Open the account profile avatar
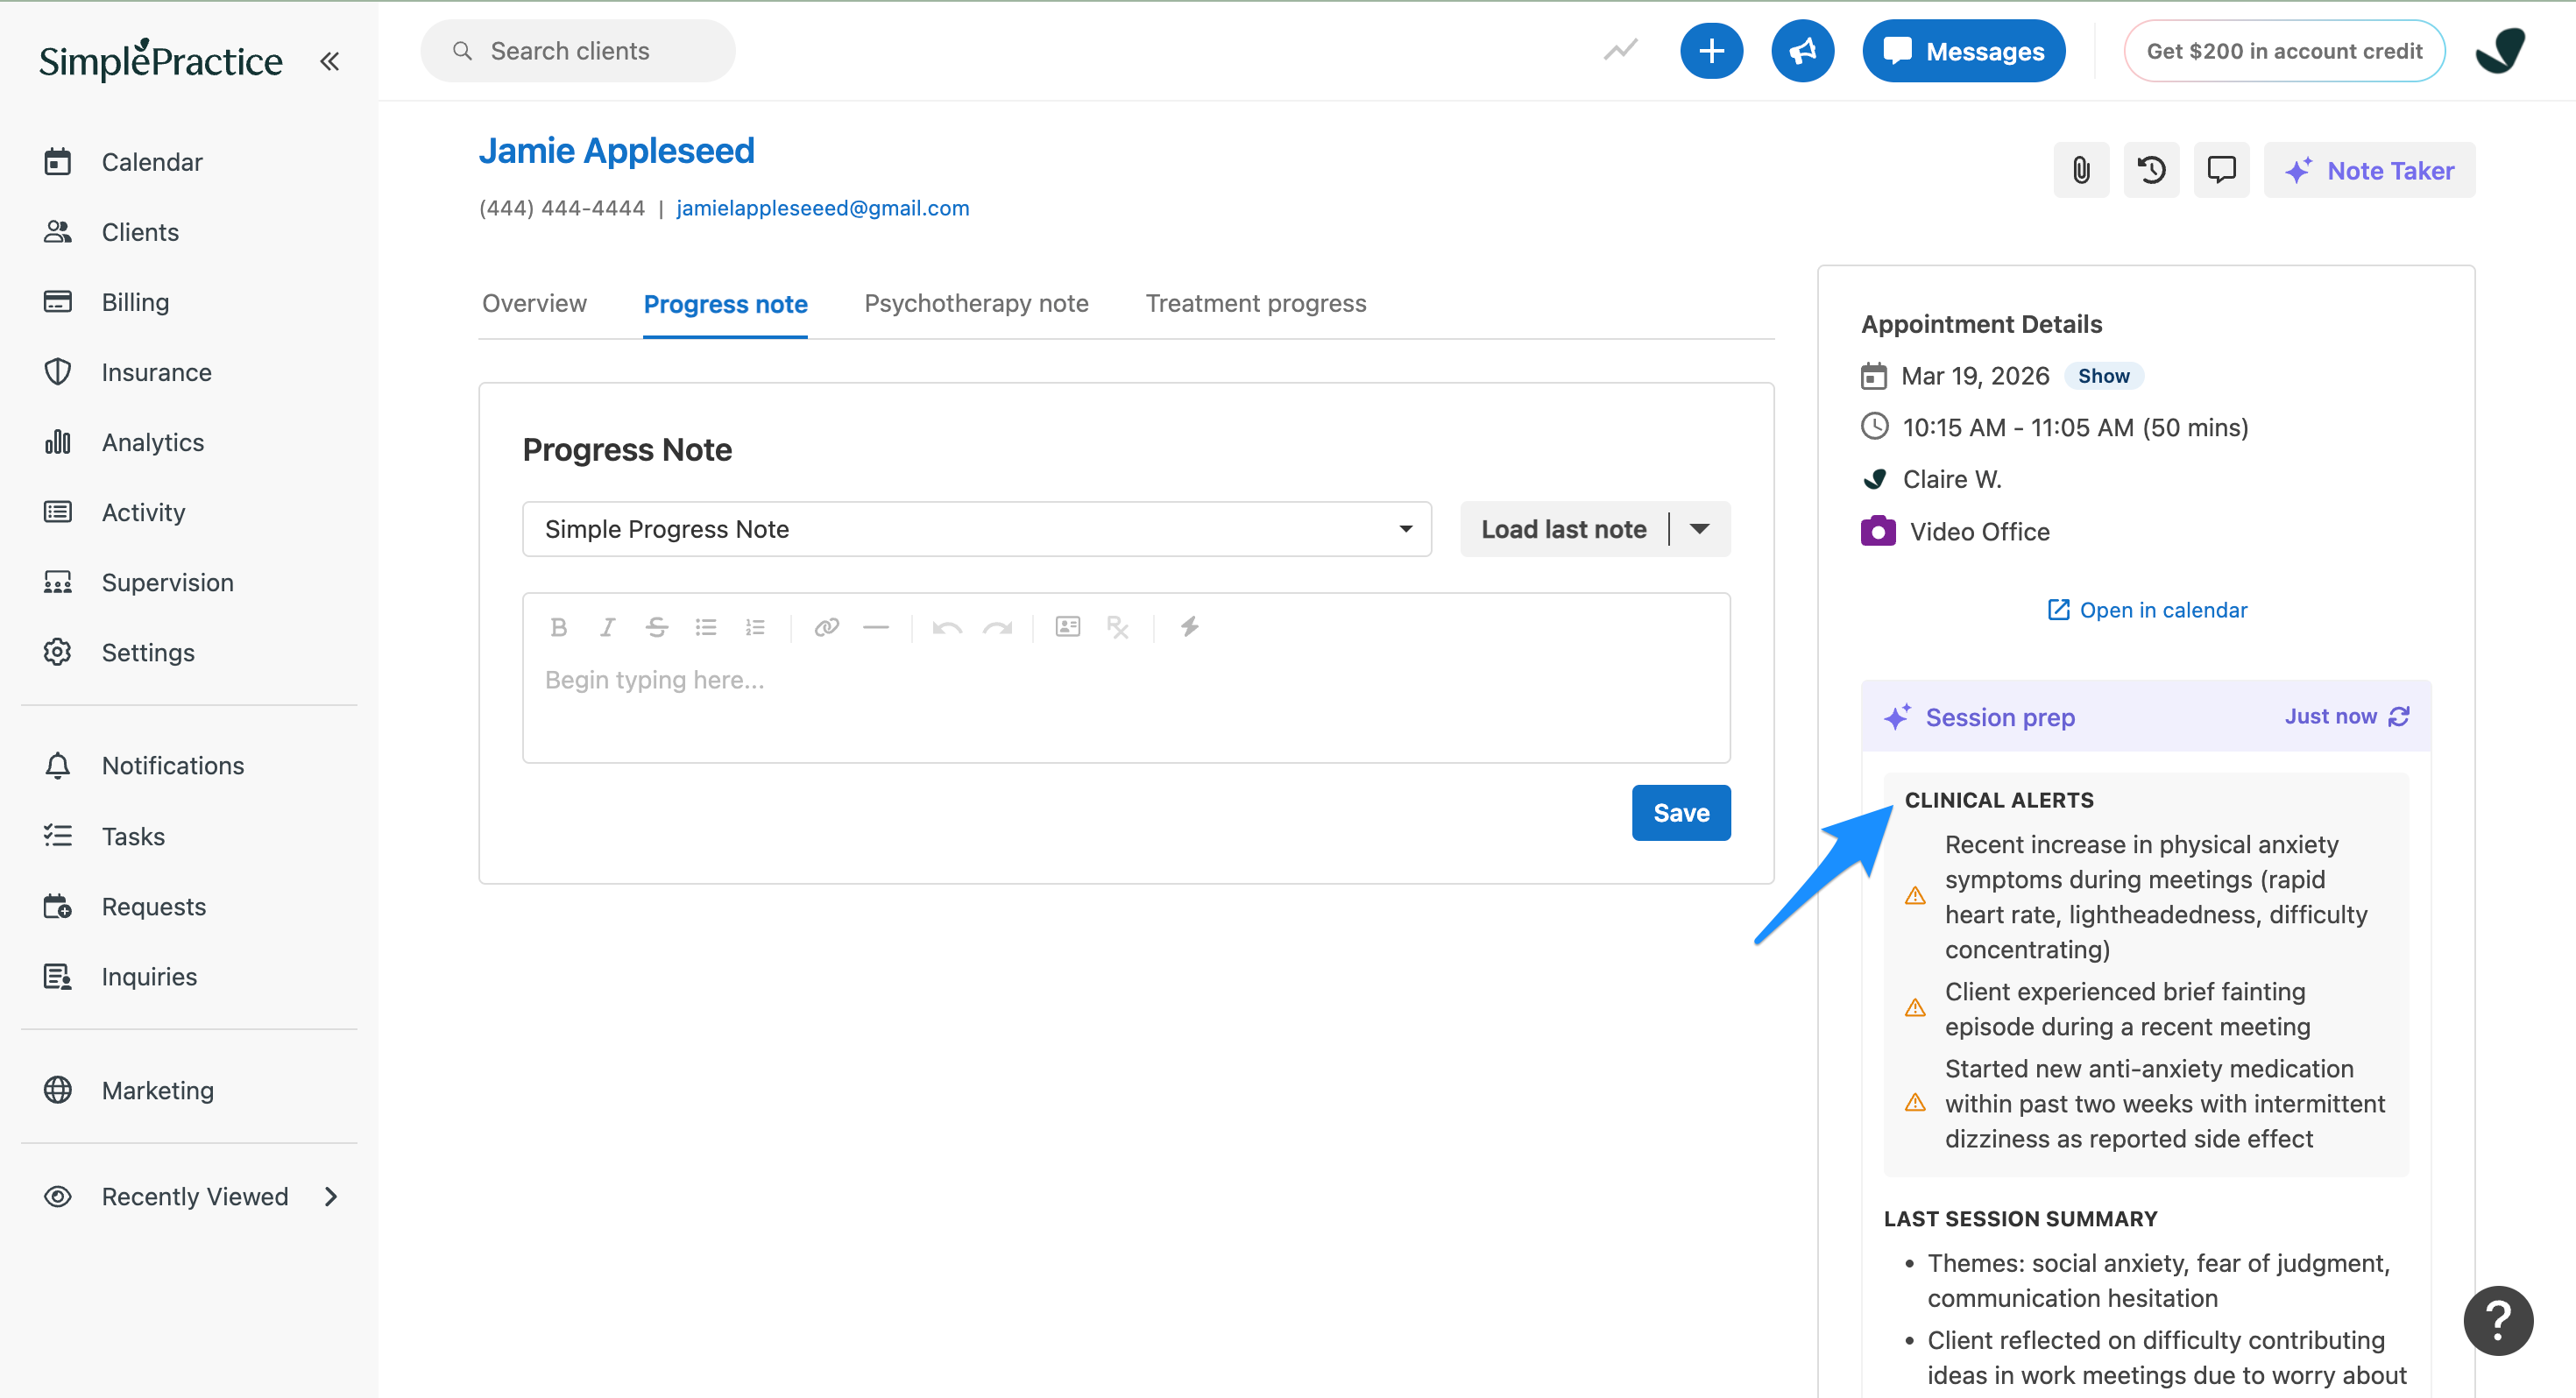Image resolution: width=2576 pixels, height=1398 pixels. coord(2500,50)
